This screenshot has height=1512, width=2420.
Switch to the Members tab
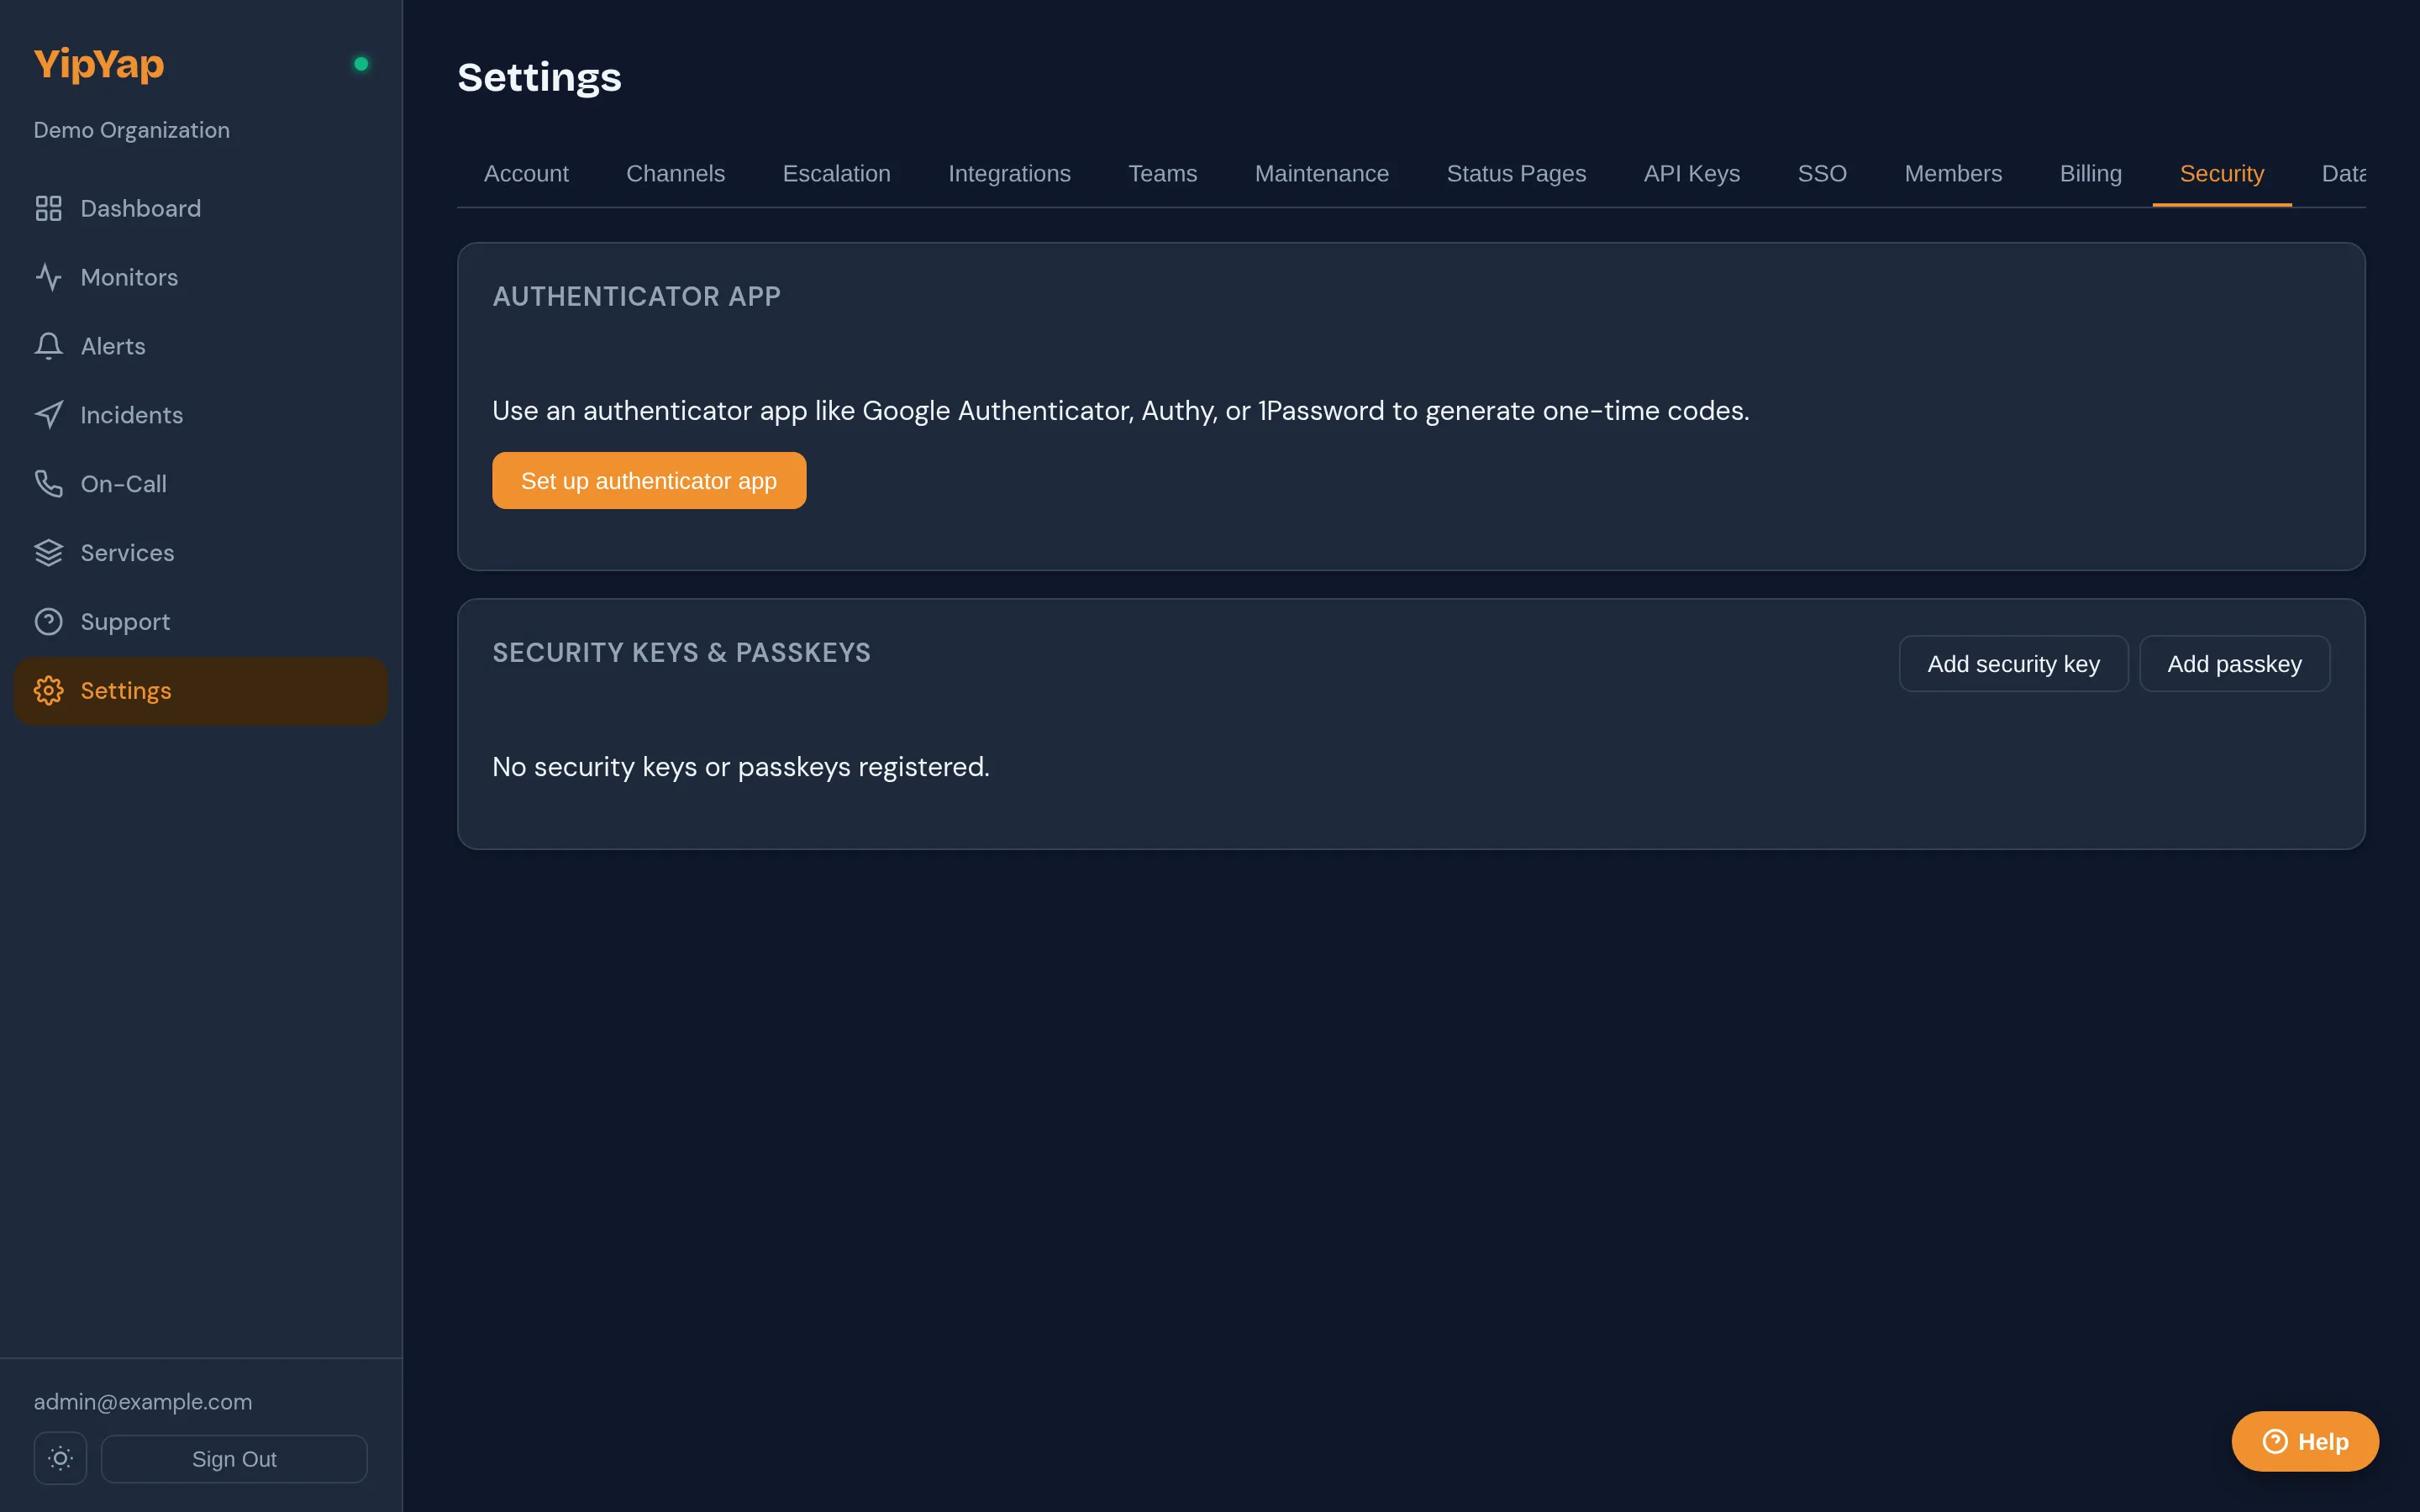pyautogui.click(x=1953, y=173)
